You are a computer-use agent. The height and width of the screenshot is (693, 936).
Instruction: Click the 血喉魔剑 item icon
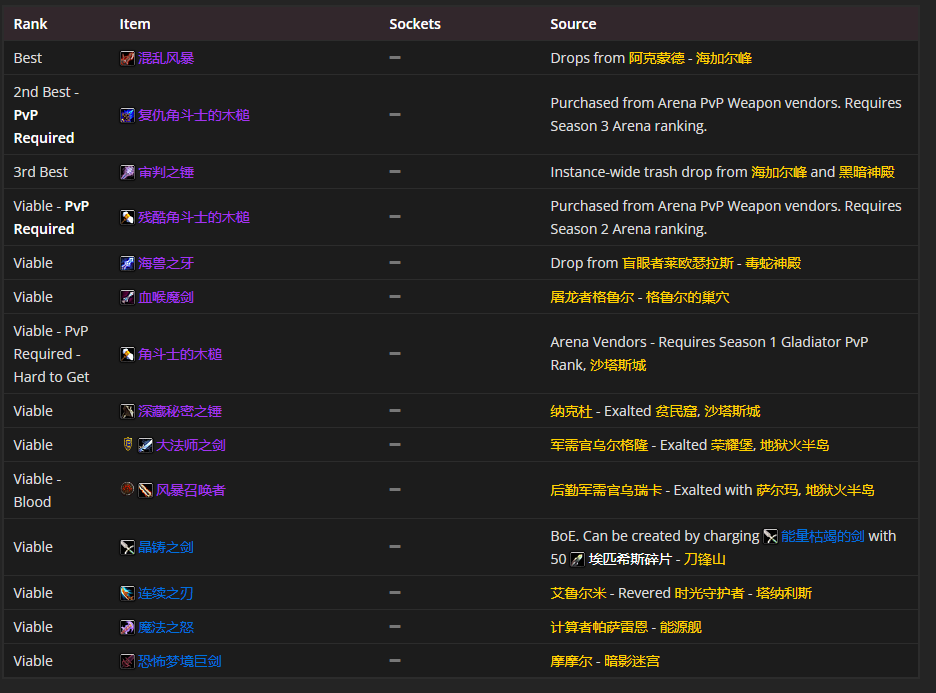pyautogui.click(x=127, y=297)
